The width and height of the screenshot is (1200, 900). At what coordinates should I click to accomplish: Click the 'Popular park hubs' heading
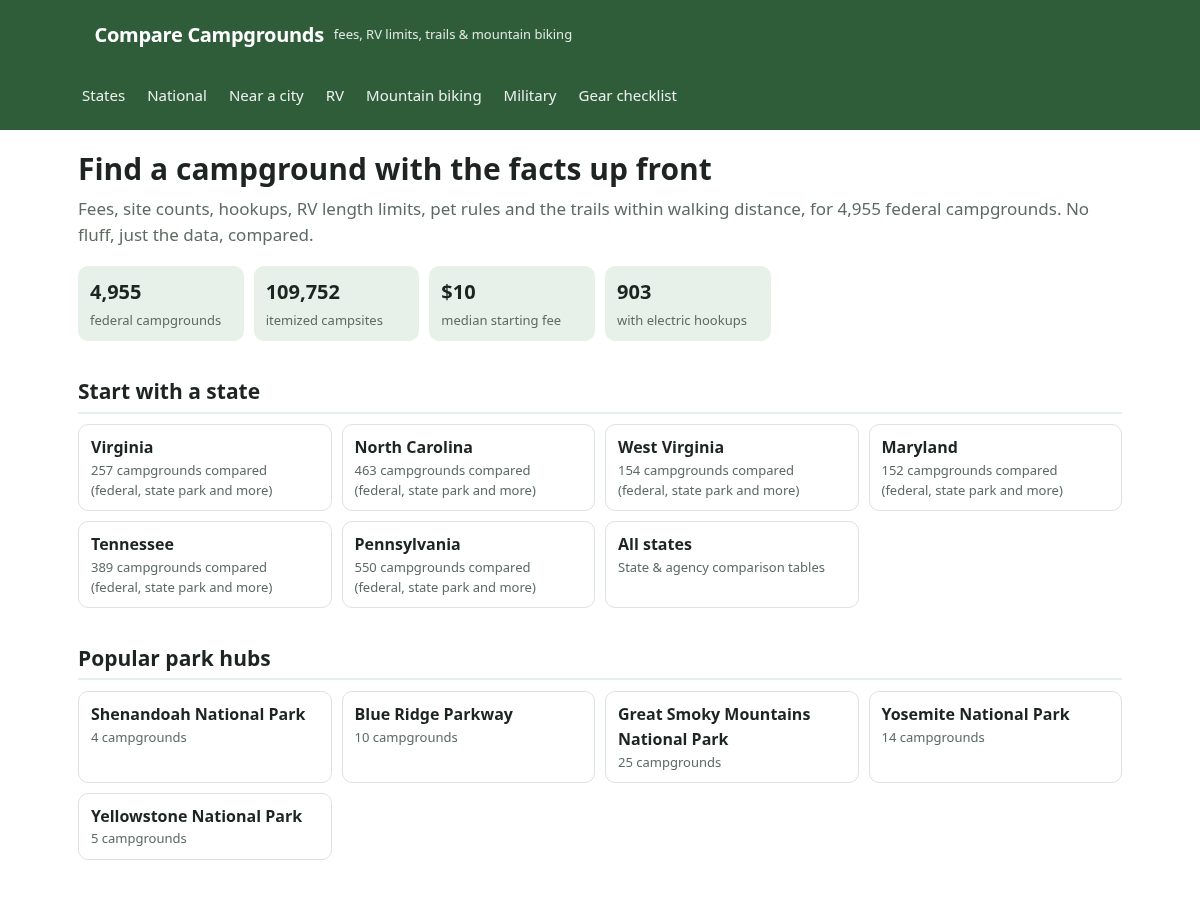[174, 658]
